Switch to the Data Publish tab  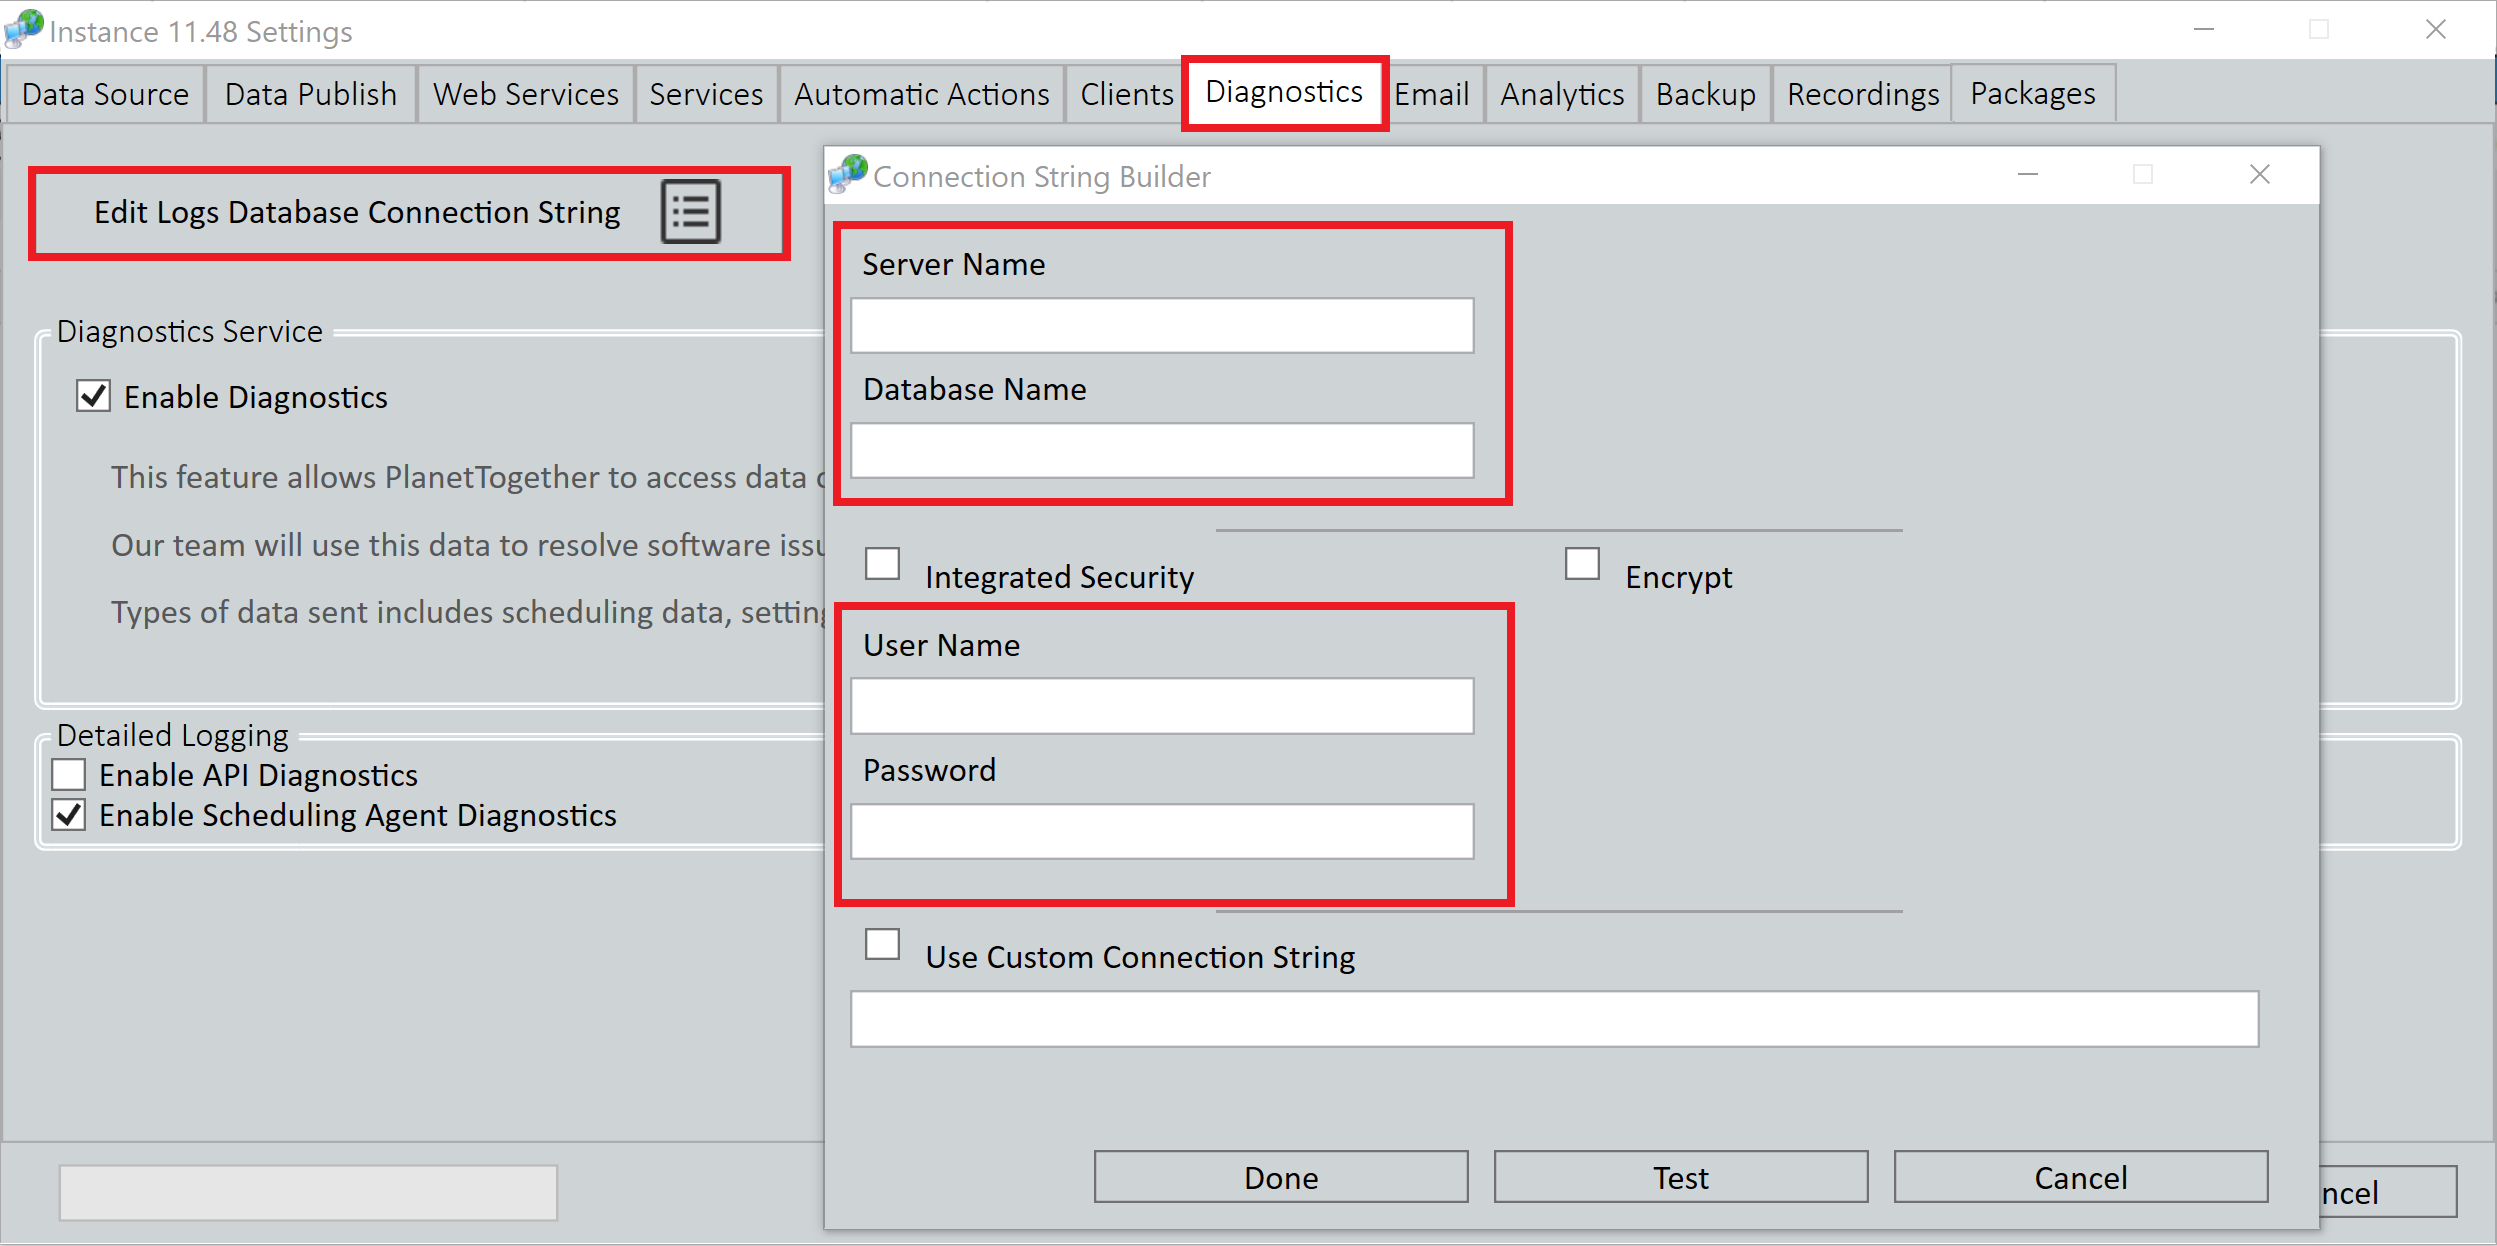(x=311, y=94)
